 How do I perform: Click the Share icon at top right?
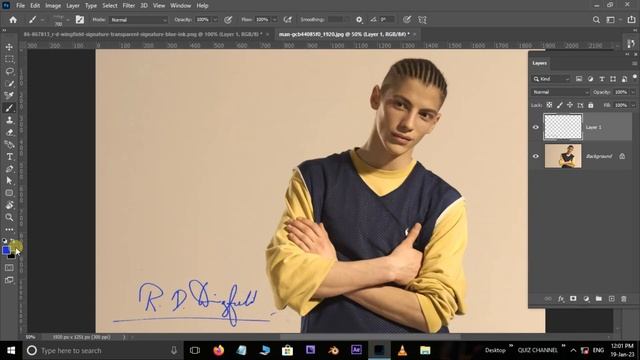coord(631,20)
